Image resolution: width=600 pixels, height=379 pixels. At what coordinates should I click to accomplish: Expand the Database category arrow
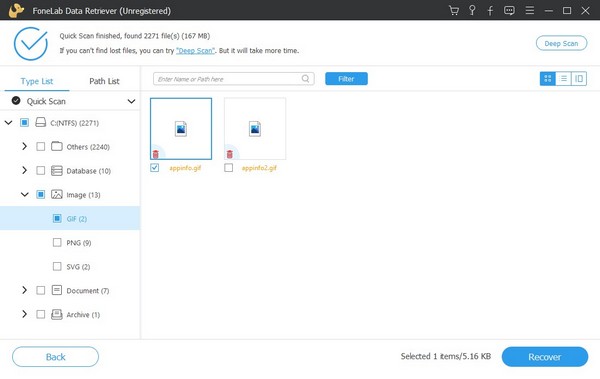click(24, 170)
